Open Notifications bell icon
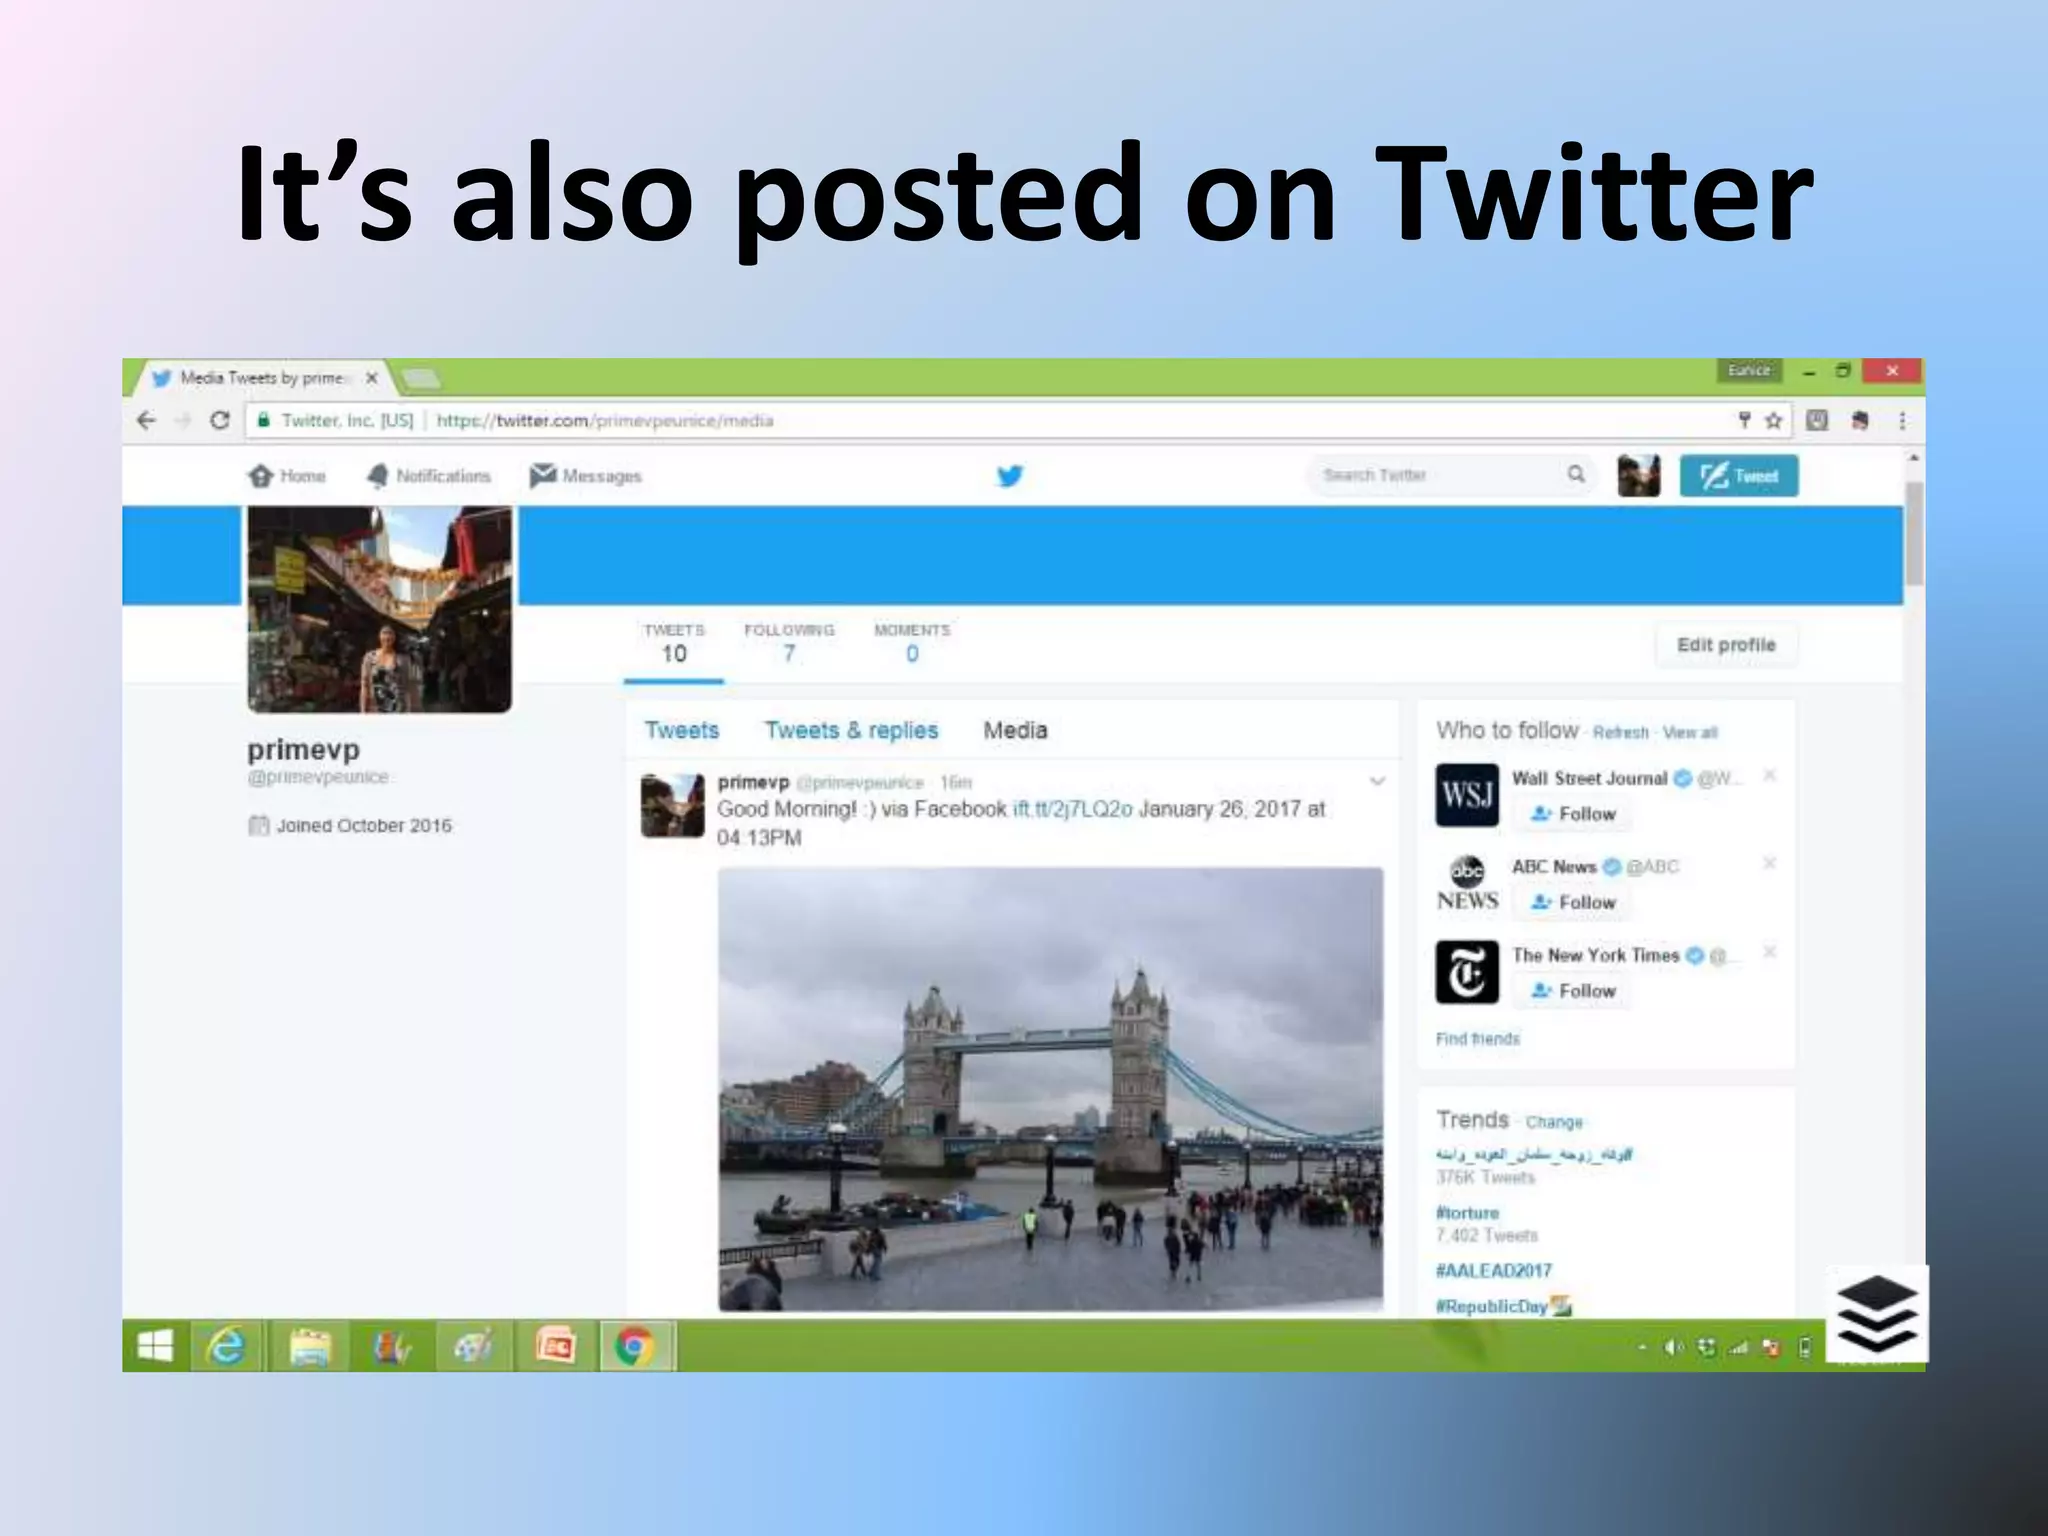2048x1536 pixels. click(x=377, y=476)
